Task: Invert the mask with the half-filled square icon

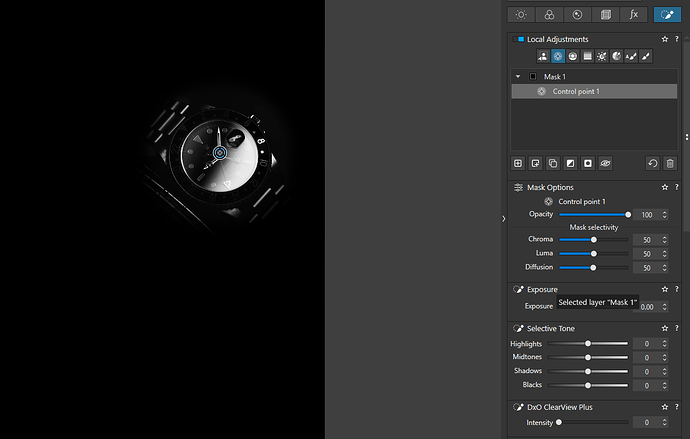Action: point(570,163)
